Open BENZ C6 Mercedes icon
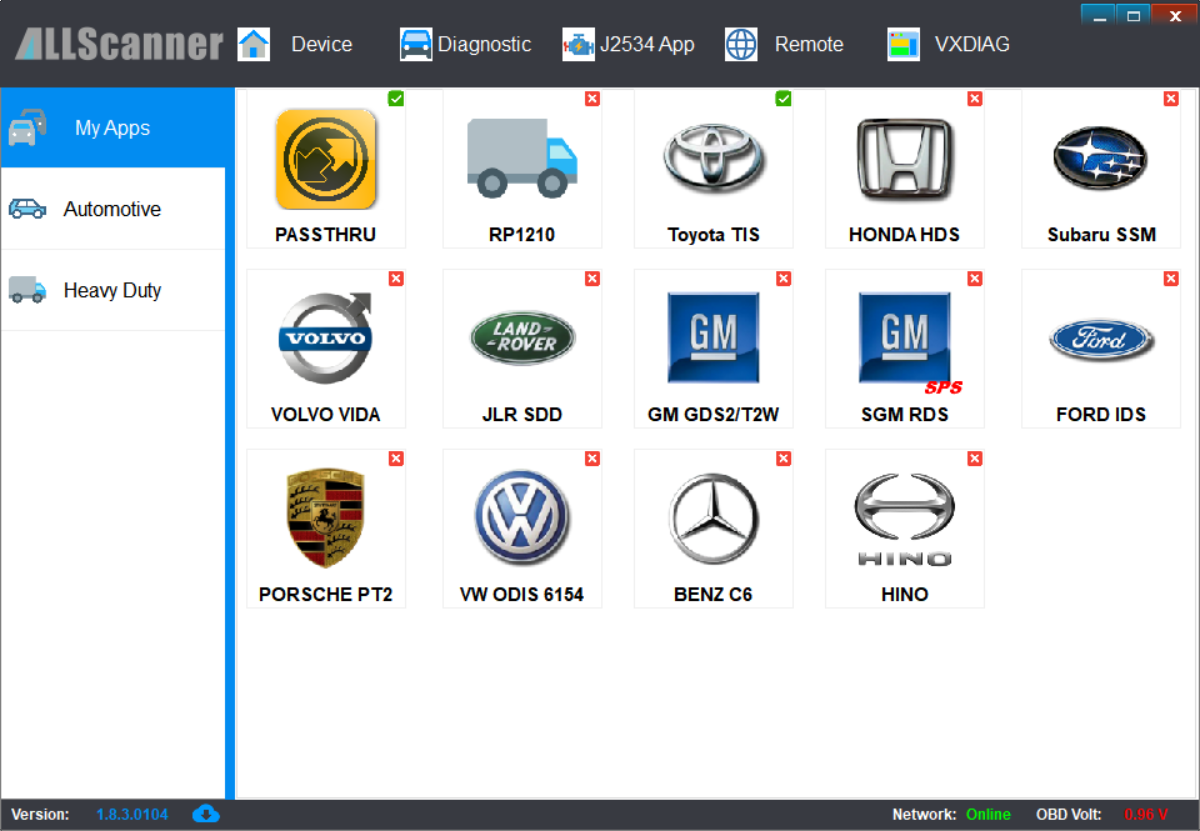 (713, 518)
